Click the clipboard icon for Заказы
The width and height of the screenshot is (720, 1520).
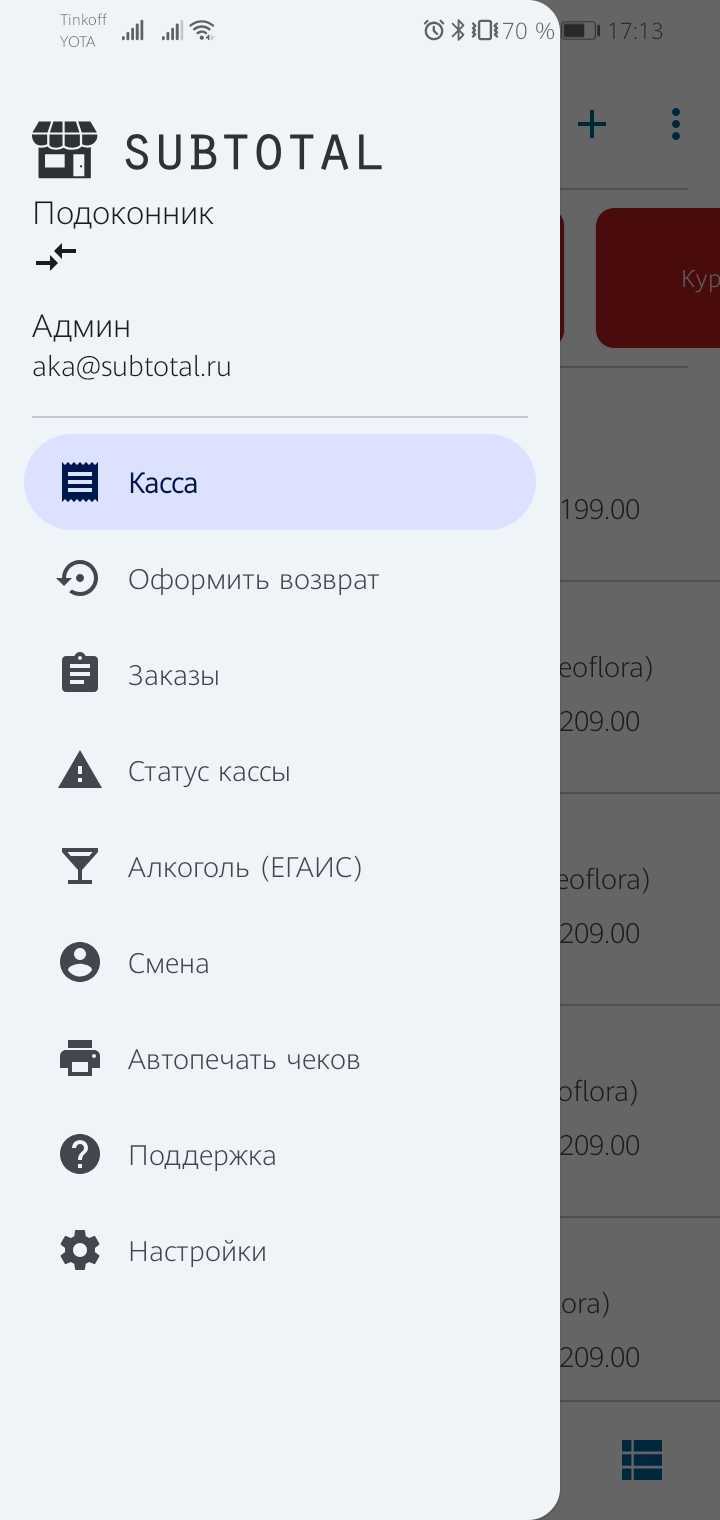(x=80, y=674)
